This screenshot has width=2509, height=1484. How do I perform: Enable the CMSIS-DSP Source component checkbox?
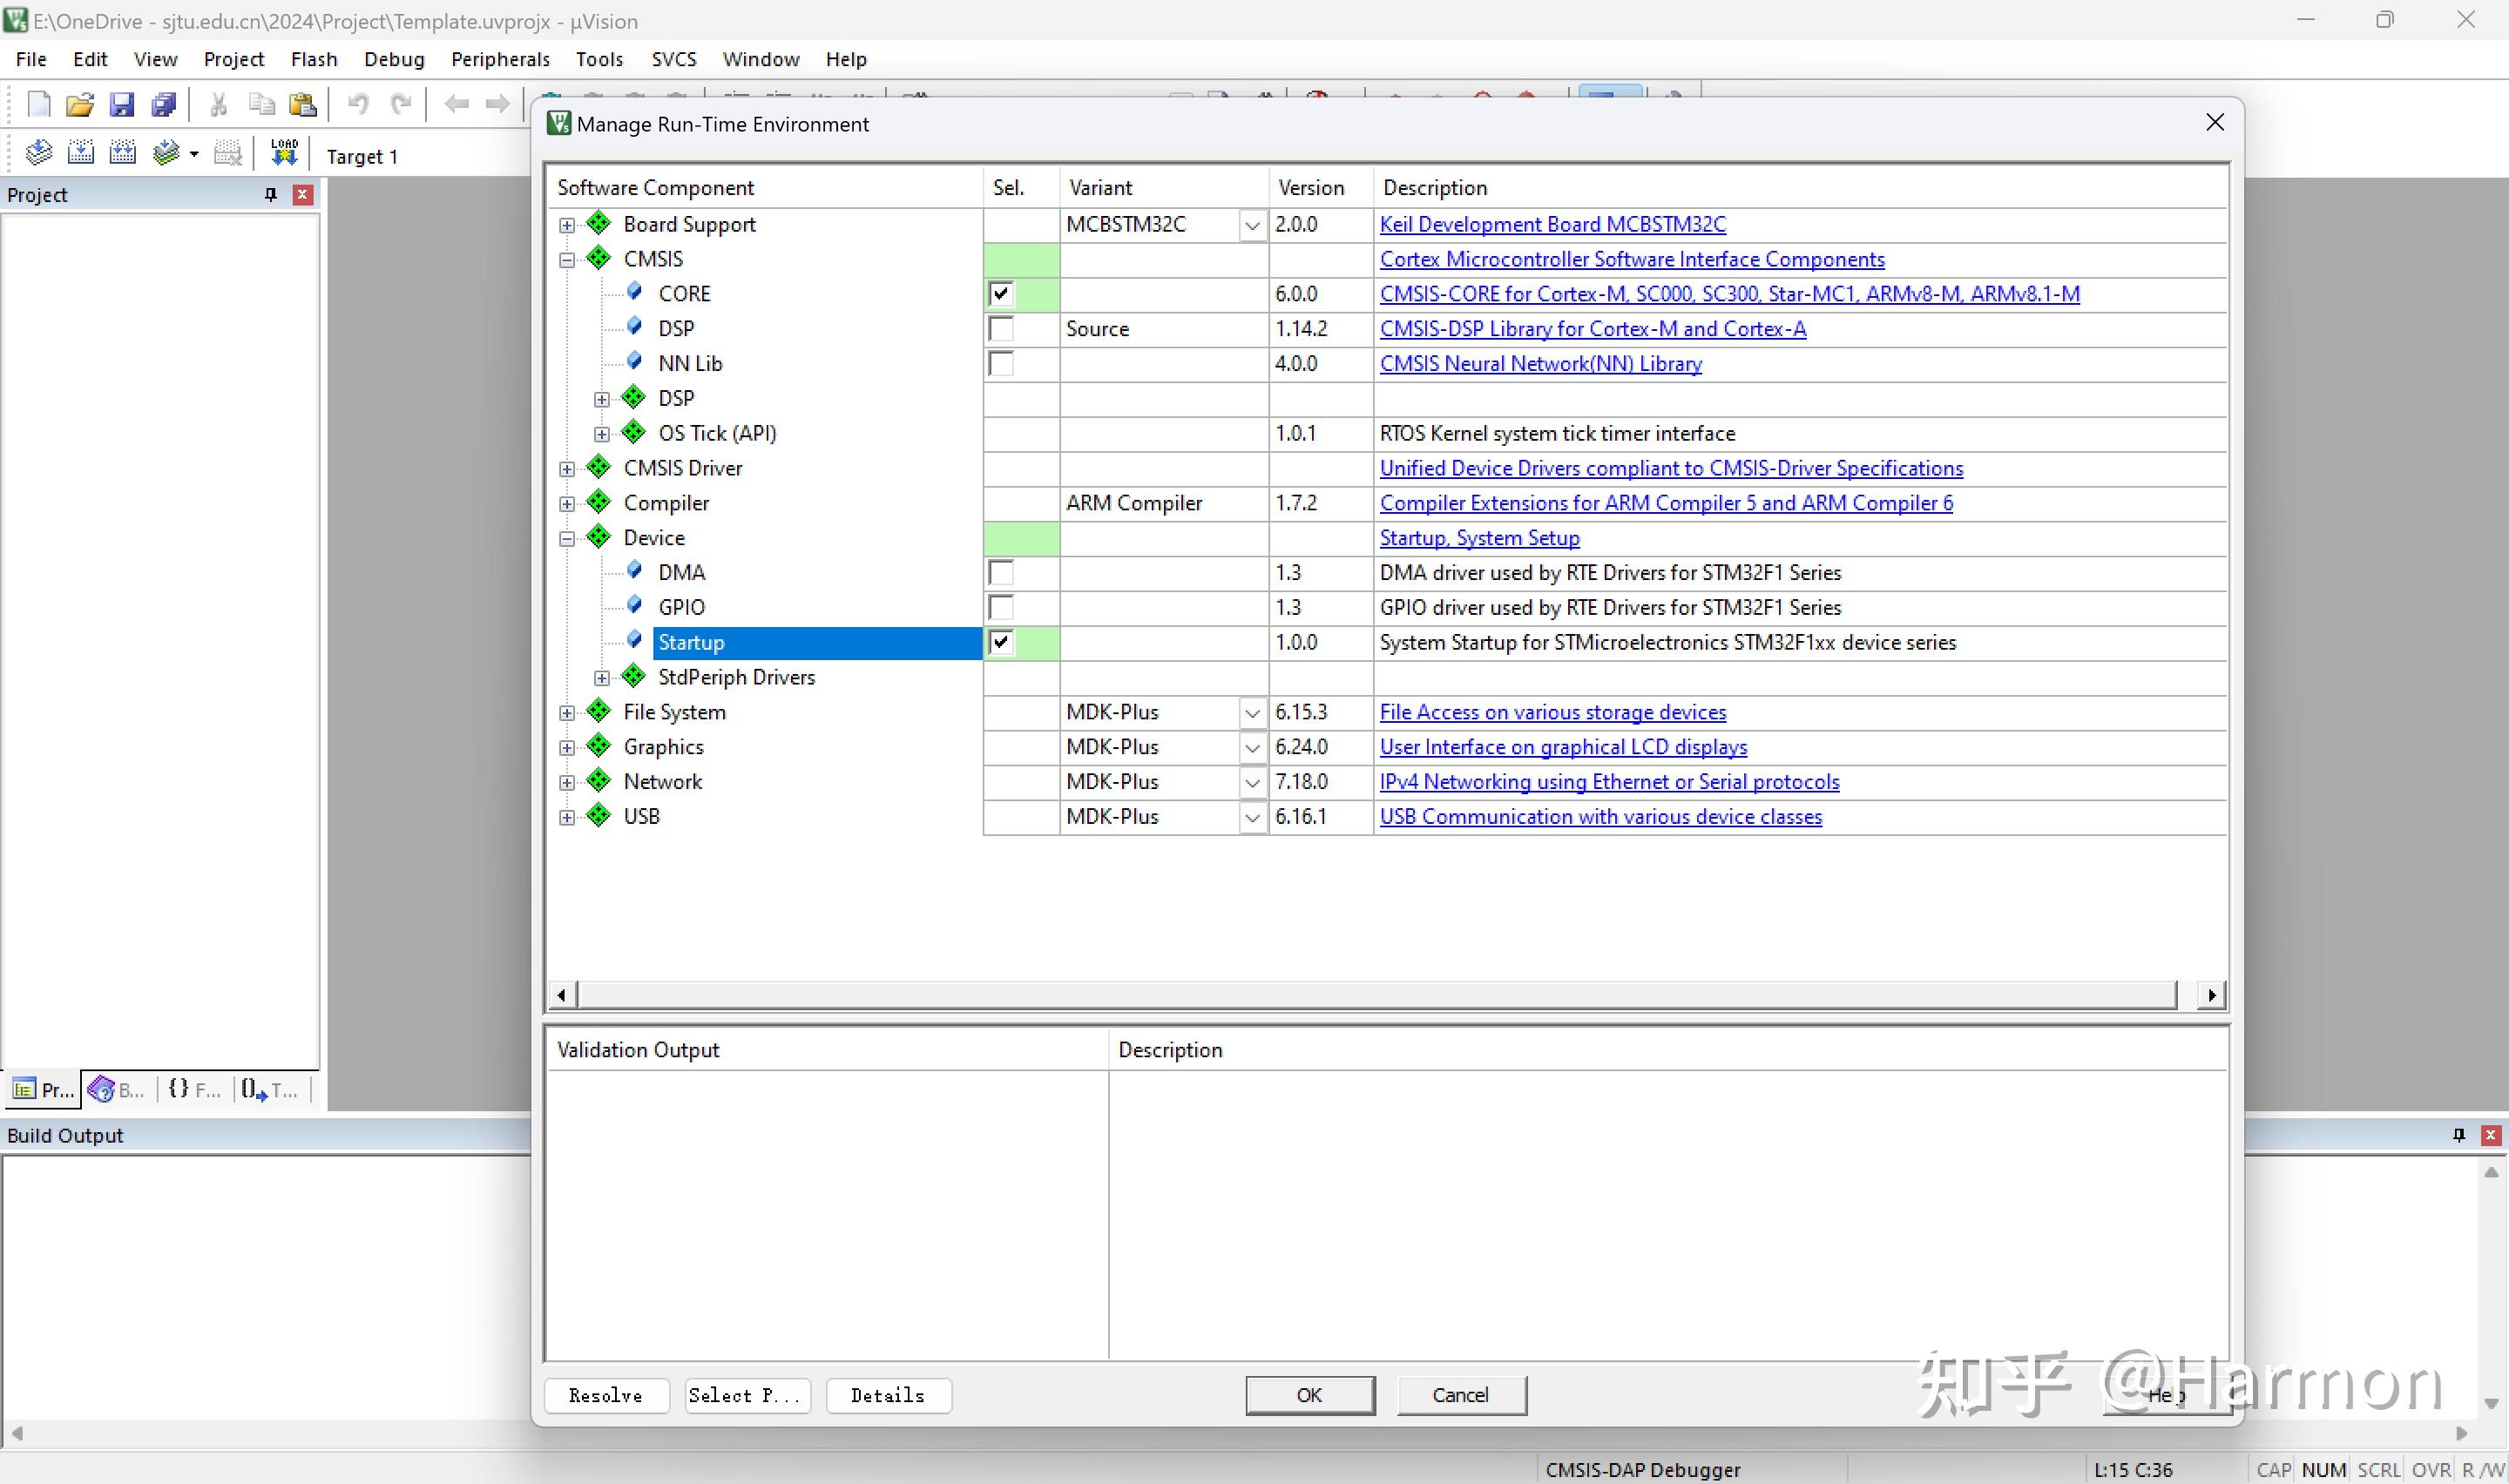pyautogui.click(x=1003, y=328)
